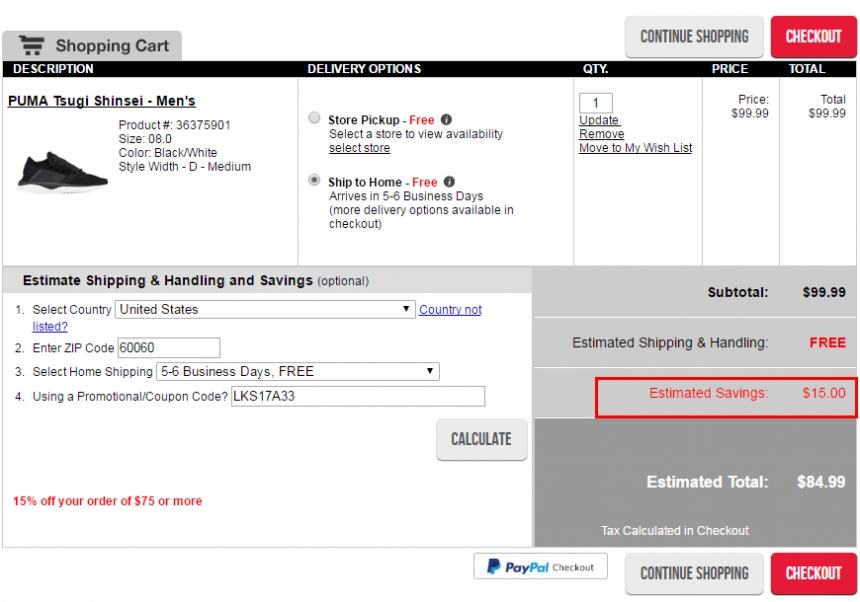Click the Product #: 36375901 text
Screen dimensions: 860x602
[x=174, y=125]
